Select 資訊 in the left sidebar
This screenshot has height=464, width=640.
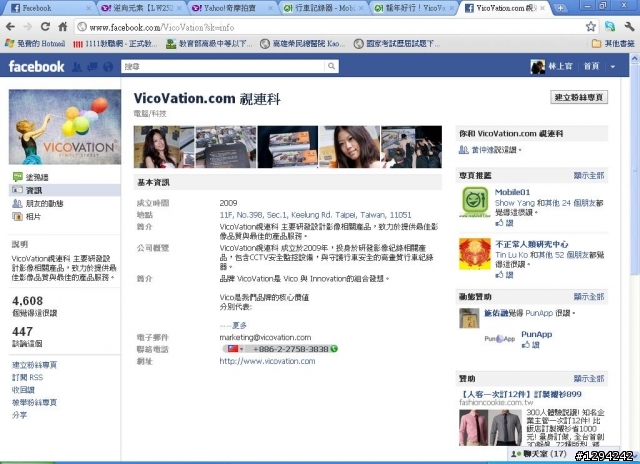click(65, 190)
